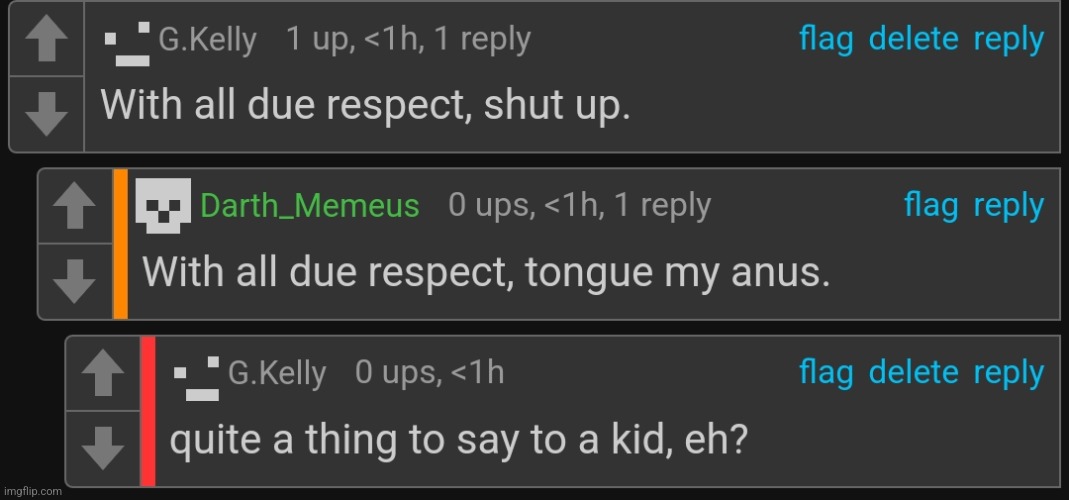Upvote Darth_Memeus's comment

coord(74,207)
